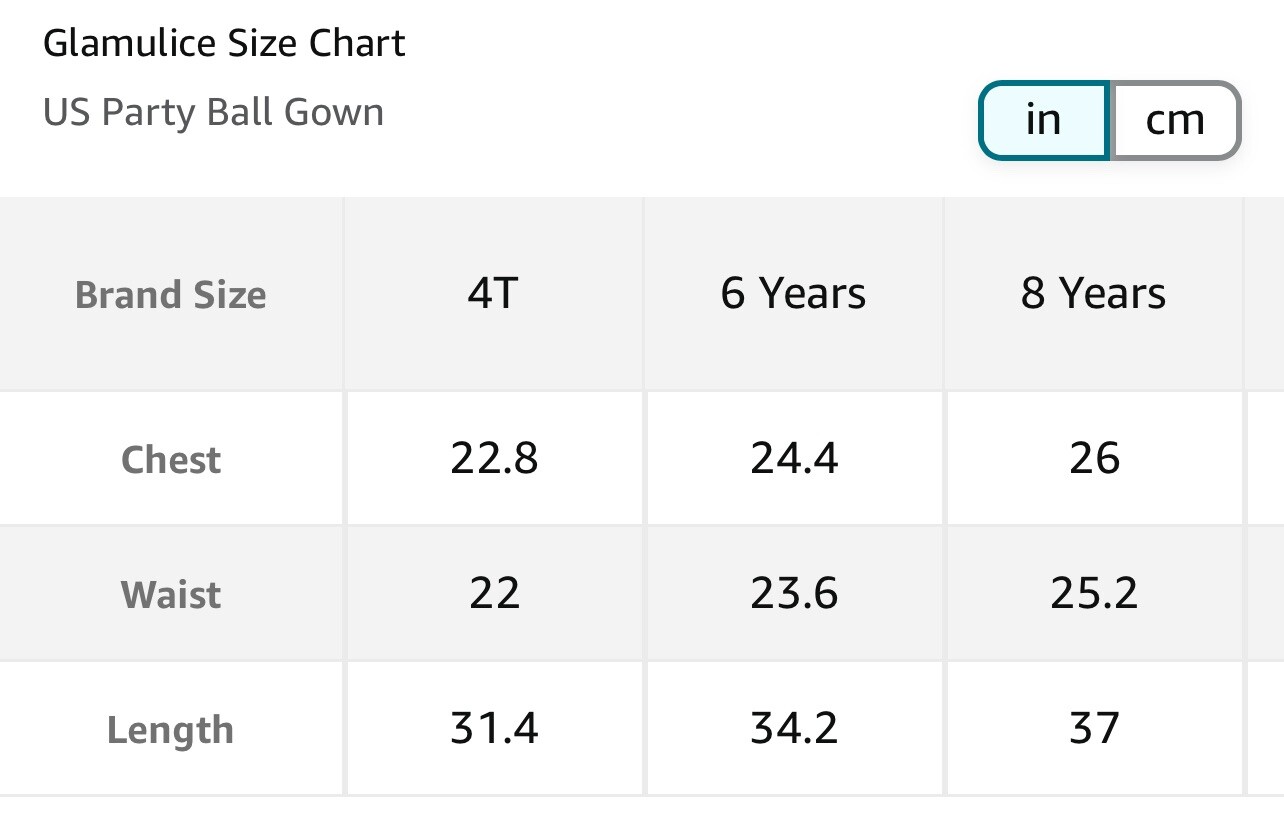
Task: Click the 8 Years length value 37
Action: (x=1094, y=728)
